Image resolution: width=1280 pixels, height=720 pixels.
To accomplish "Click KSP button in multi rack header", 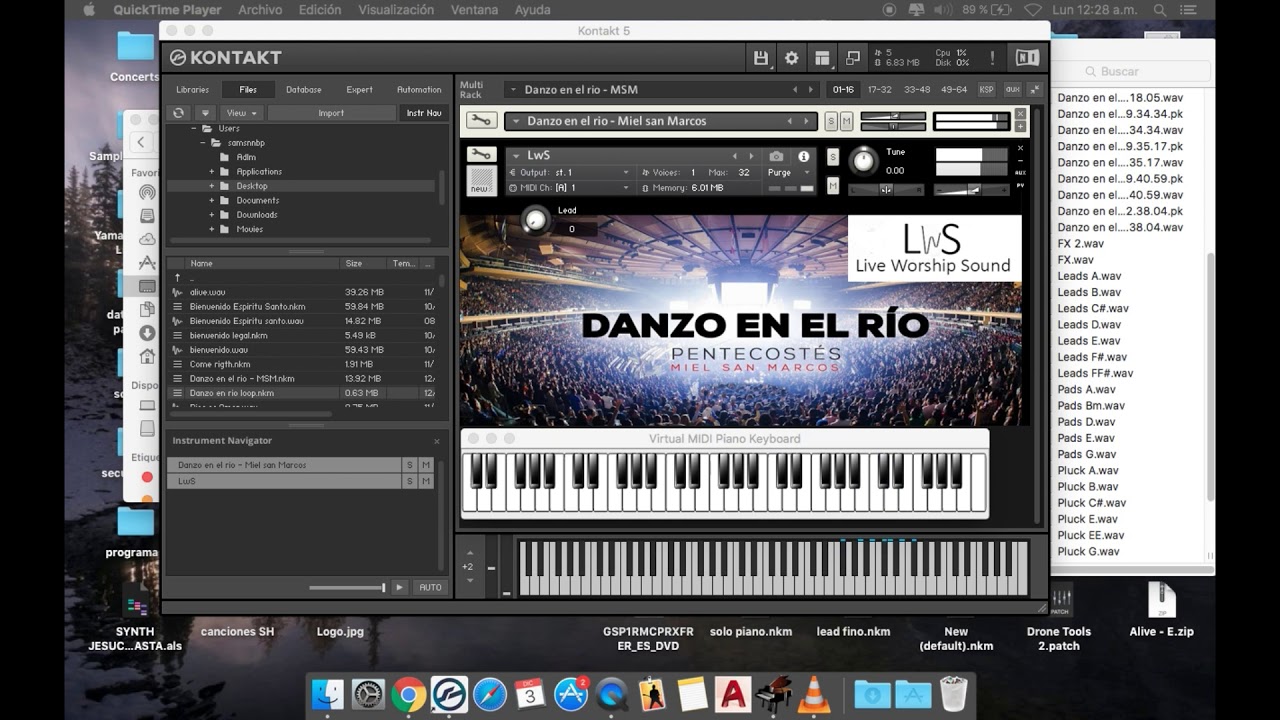I will point(986,90).
